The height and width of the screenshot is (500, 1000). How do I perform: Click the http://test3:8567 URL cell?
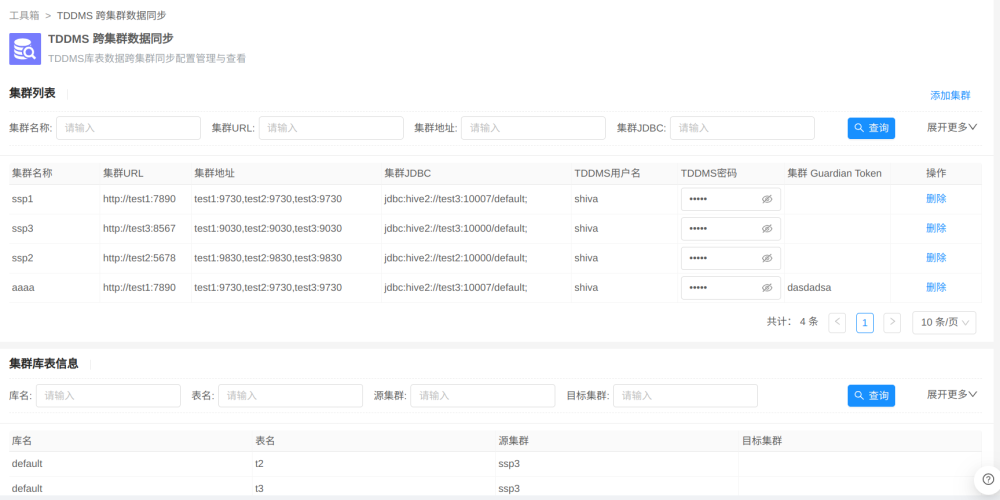tap(139, 228)
